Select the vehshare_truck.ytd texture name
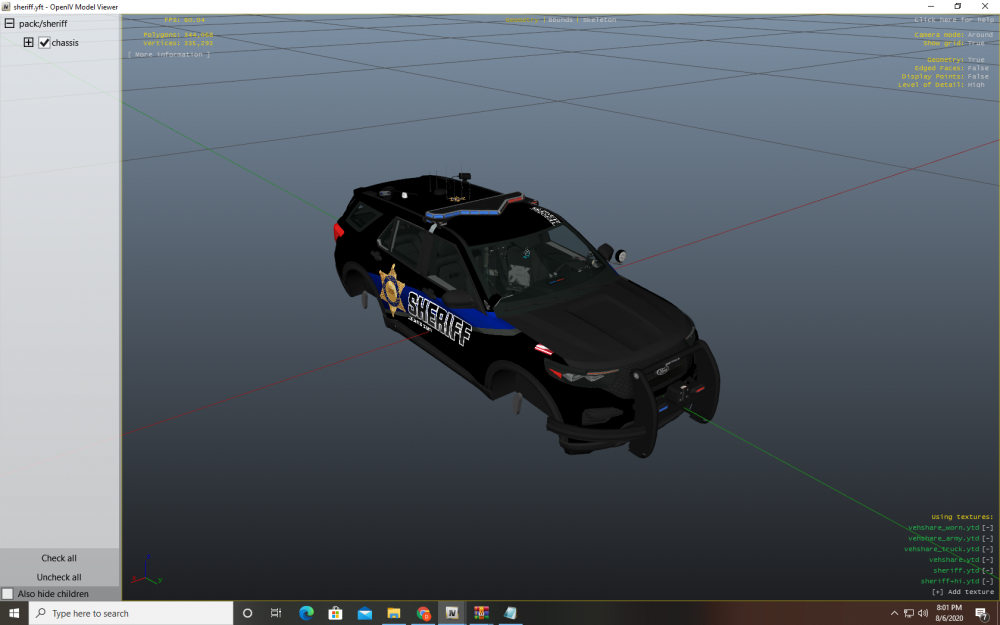1000x625 pixels. (x=941, y=549)
